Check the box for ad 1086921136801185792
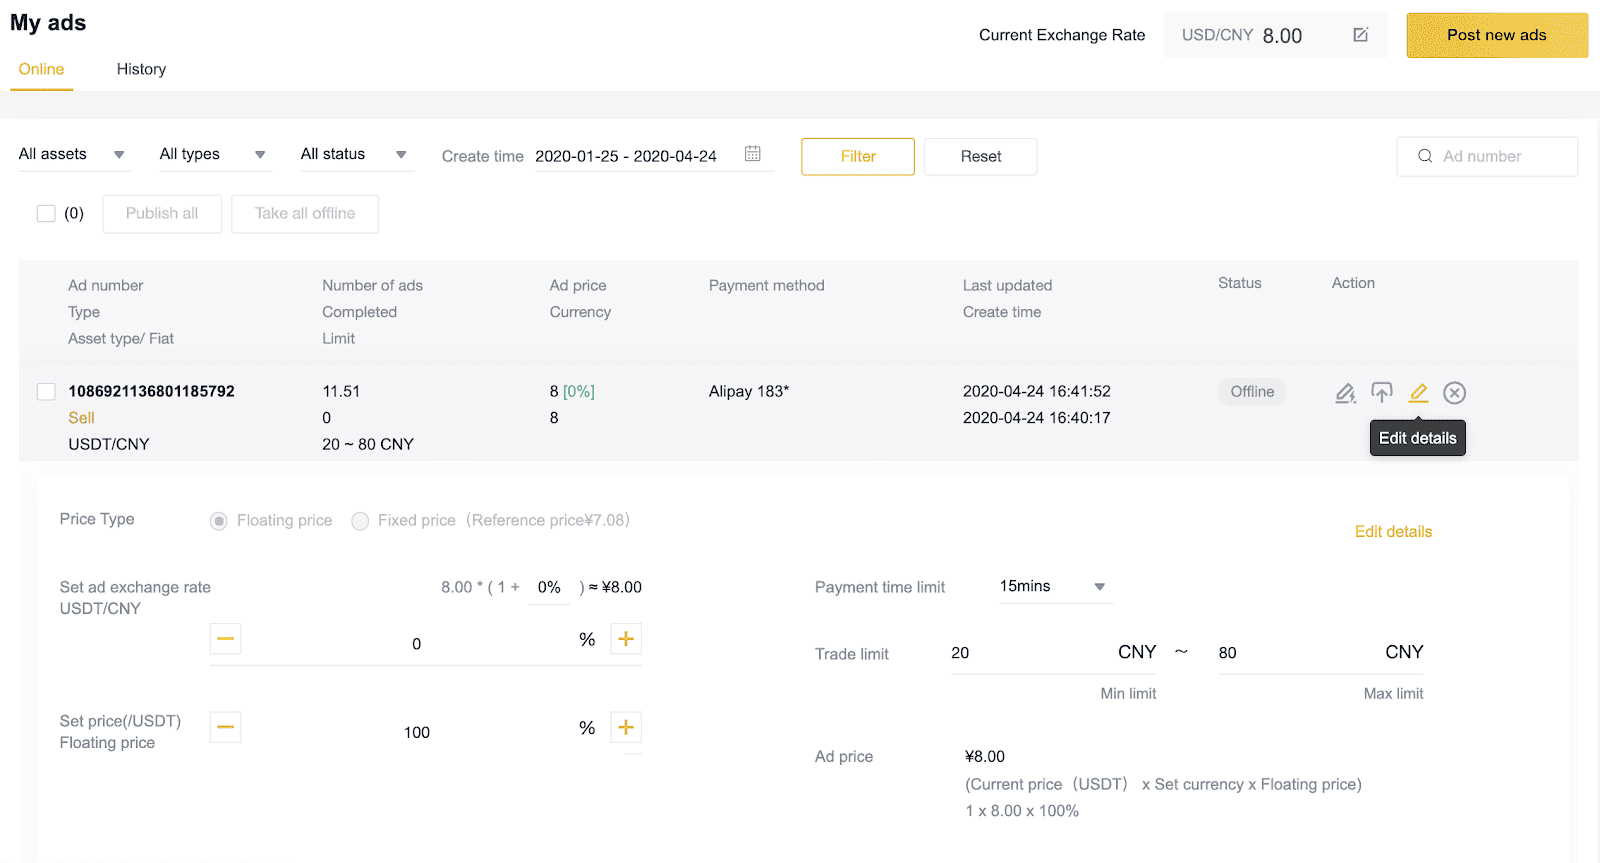Viewport: 1600px width, 863px height. tap(46, 391)
